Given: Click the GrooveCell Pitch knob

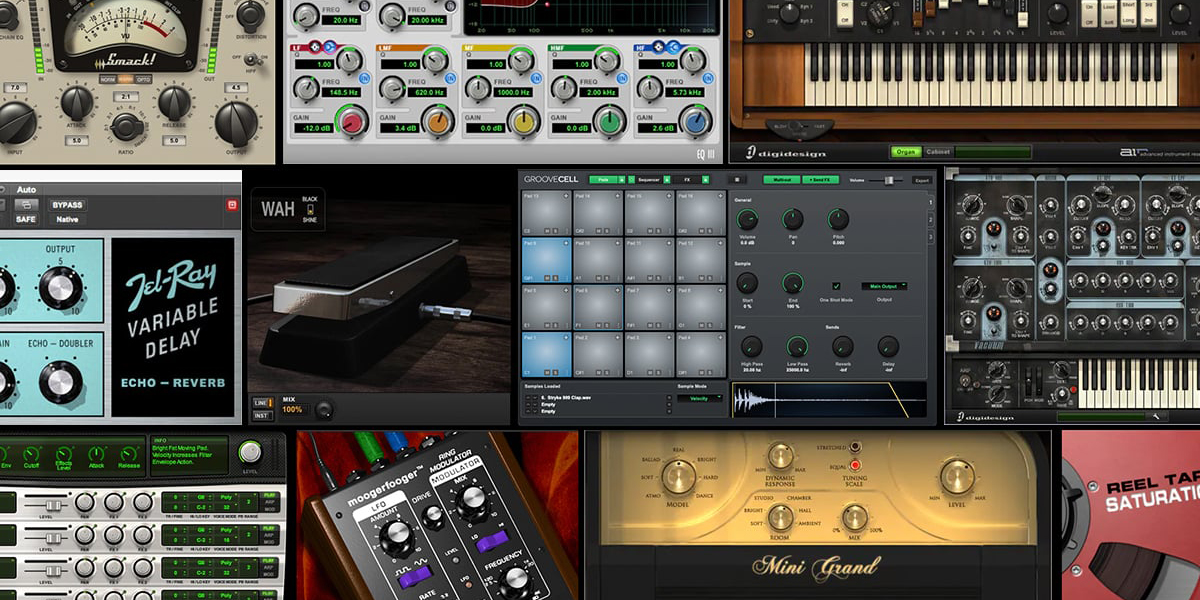Looking at the screenshot, I should 838,221.
